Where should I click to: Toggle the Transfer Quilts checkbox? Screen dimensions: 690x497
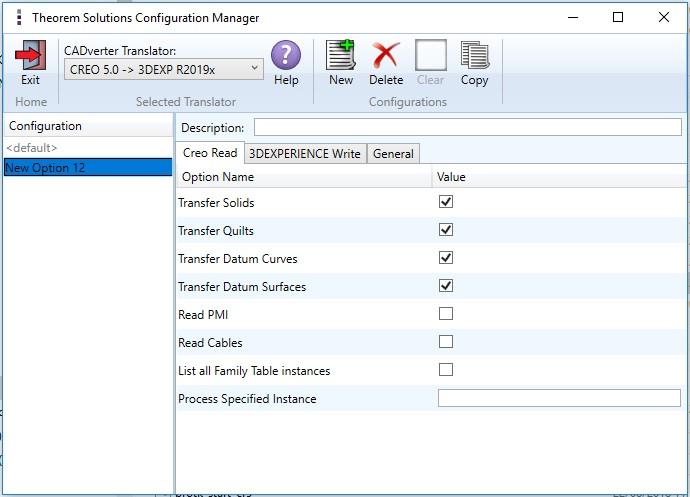[446, 230]
